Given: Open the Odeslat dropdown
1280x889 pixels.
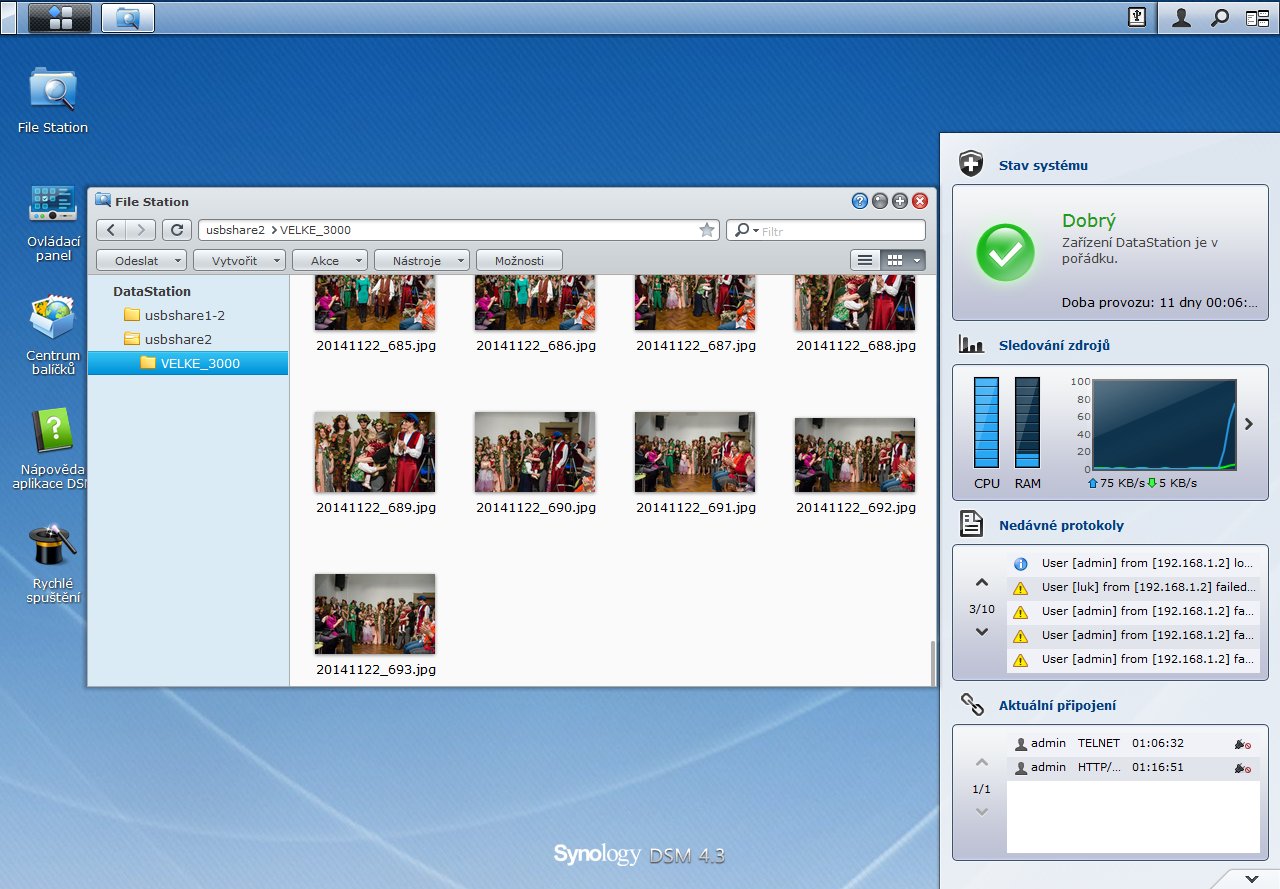Looking at the screenshot, I should 141,260.
